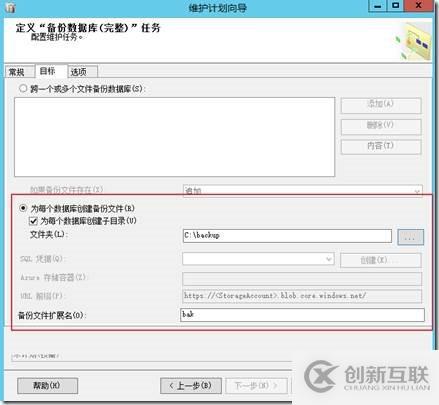Minimize the 维护计划向导 window

pyautogui.click(x=378, y=6)
